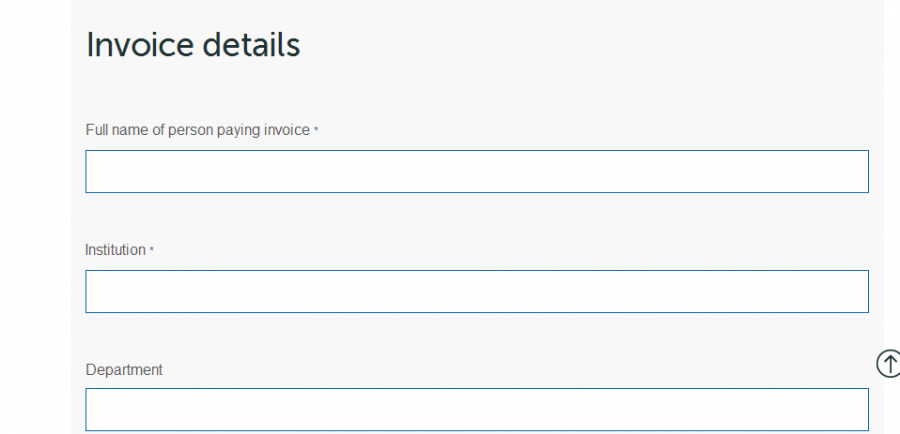Viewport: 900px width, 434px height.
Task: Click the scroll-to-top arrow icon
Action: pyautogui.click(x=888, y=364)
